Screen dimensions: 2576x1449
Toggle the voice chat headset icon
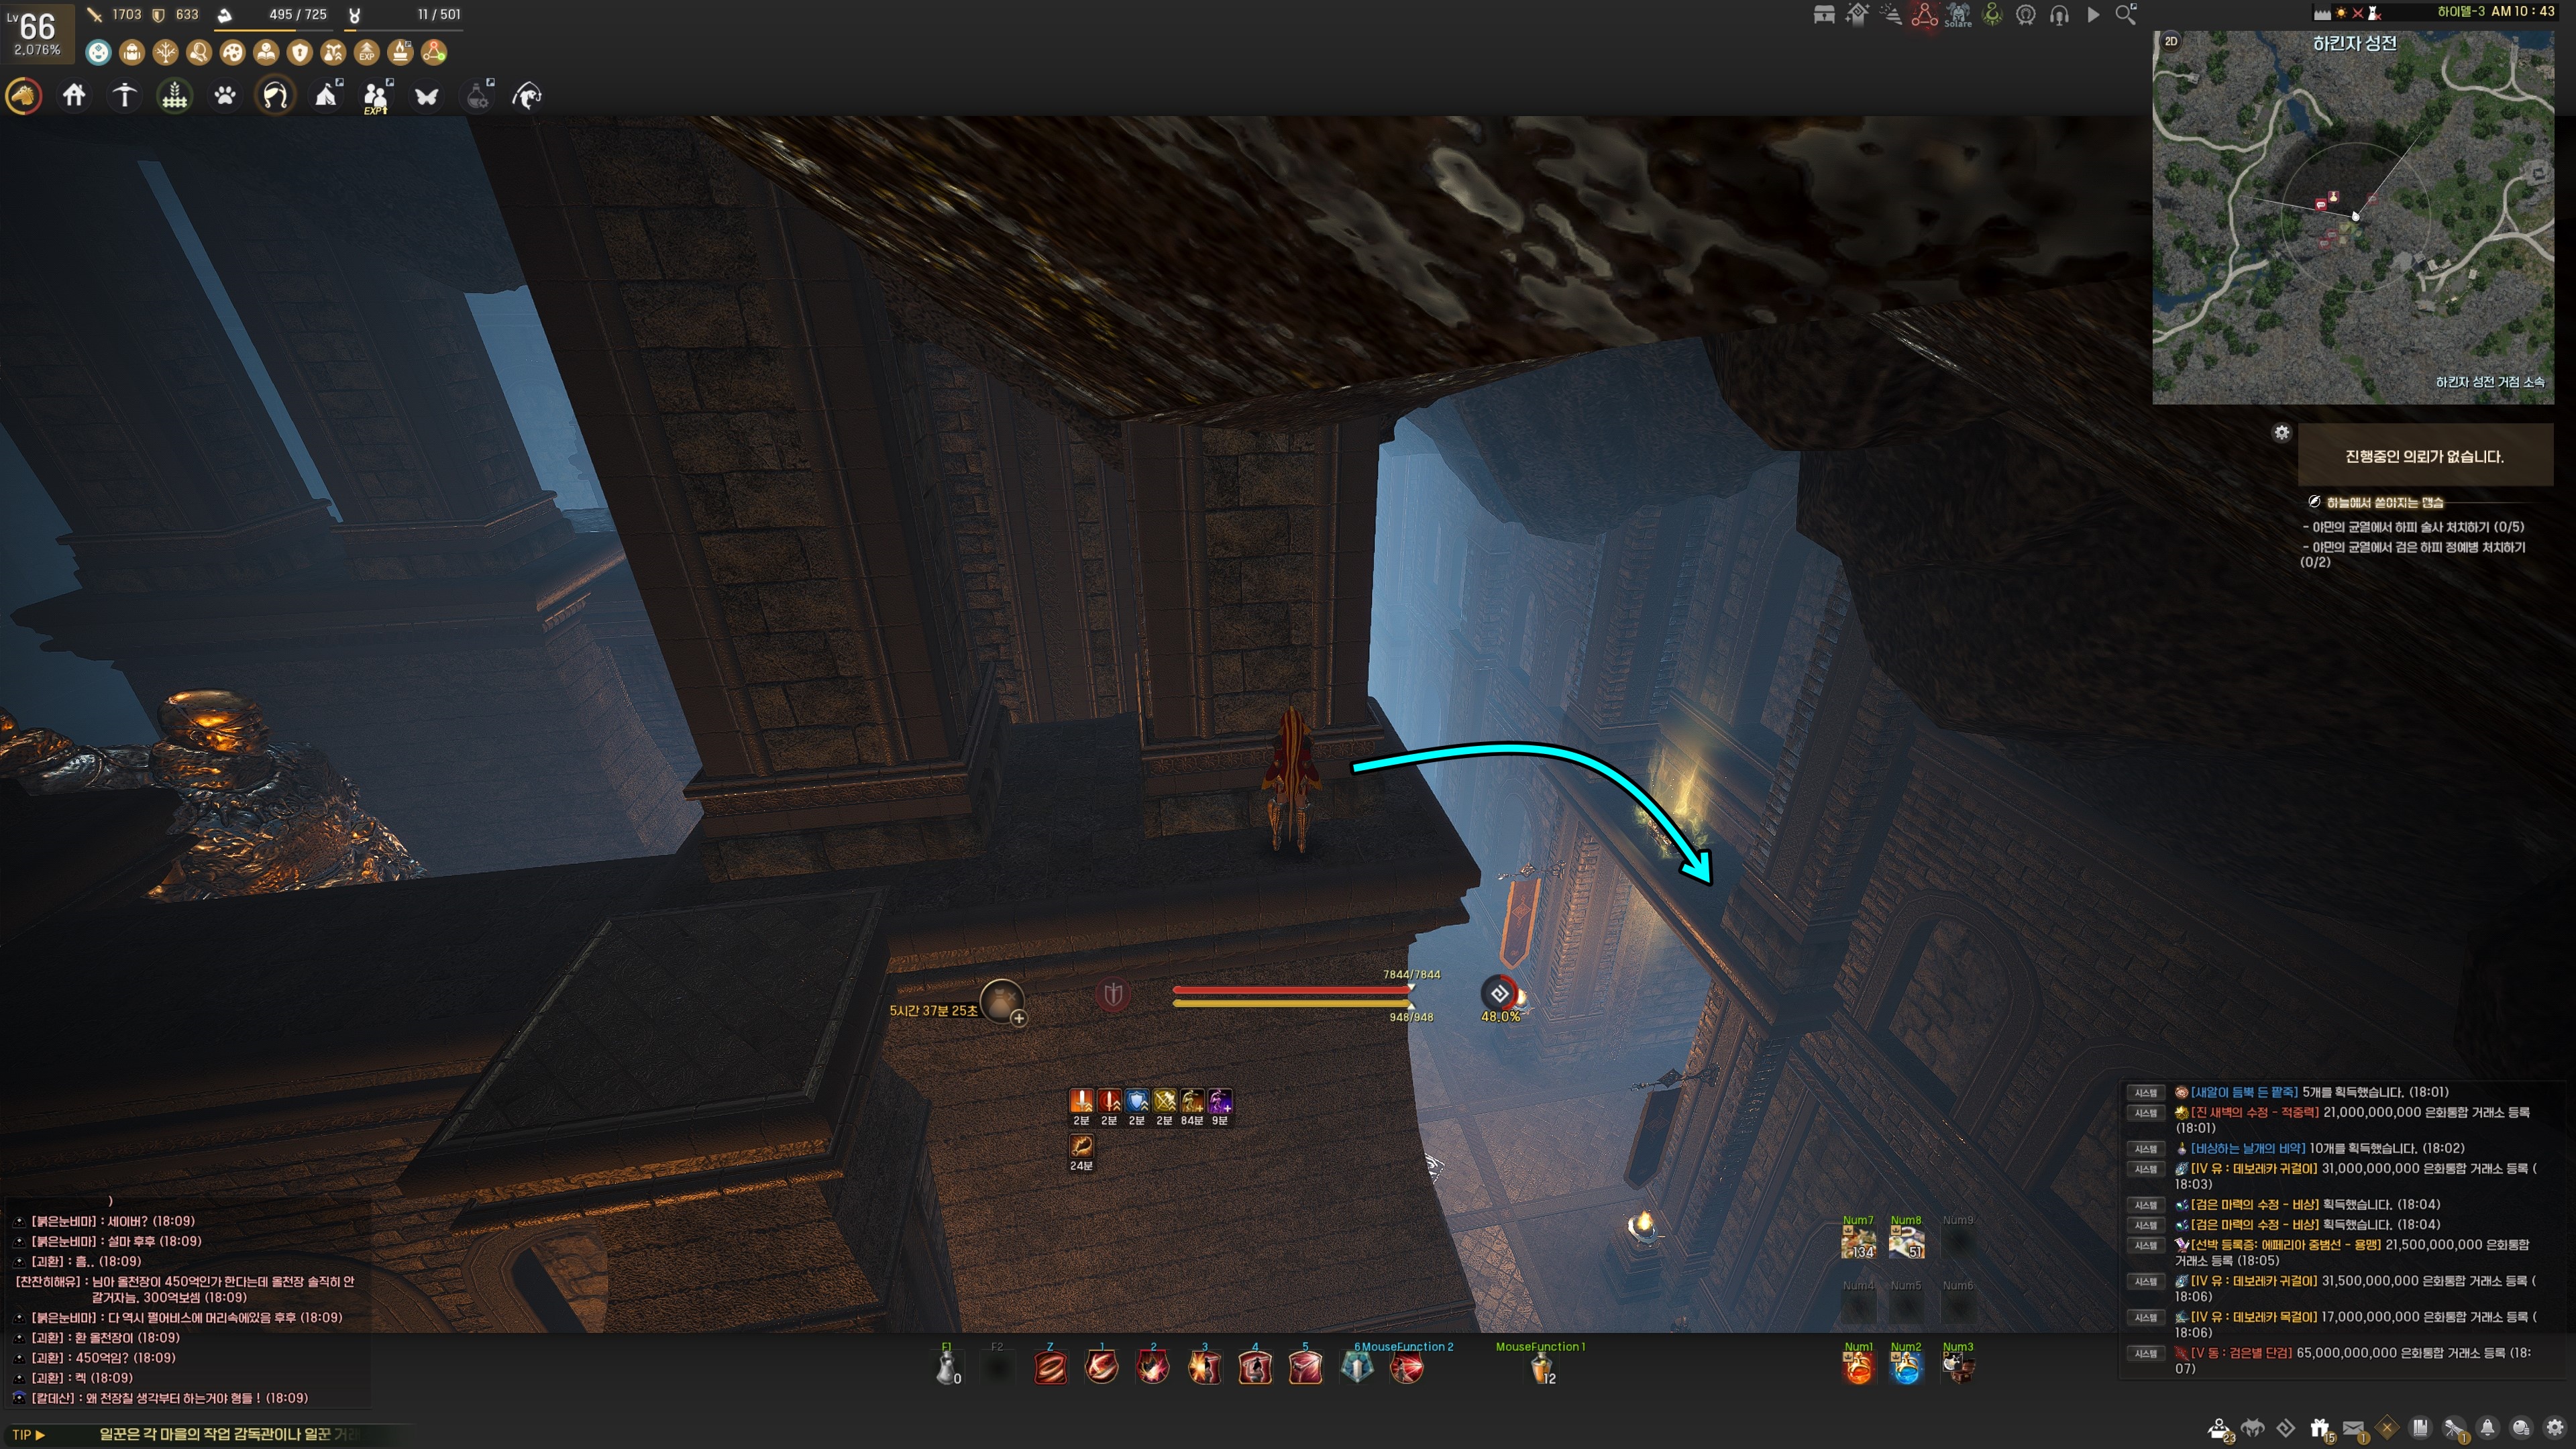point(2059,15)
